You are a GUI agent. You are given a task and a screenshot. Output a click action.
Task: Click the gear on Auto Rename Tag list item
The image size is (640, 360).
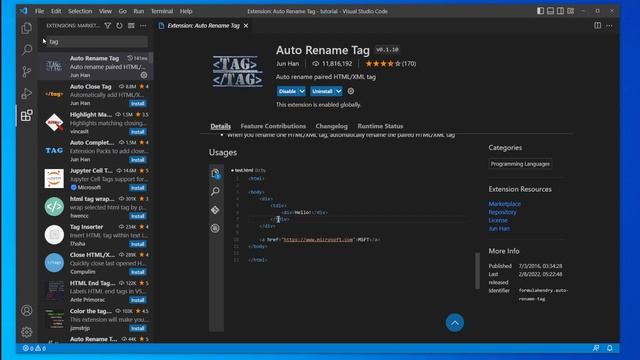pos(144,75)
